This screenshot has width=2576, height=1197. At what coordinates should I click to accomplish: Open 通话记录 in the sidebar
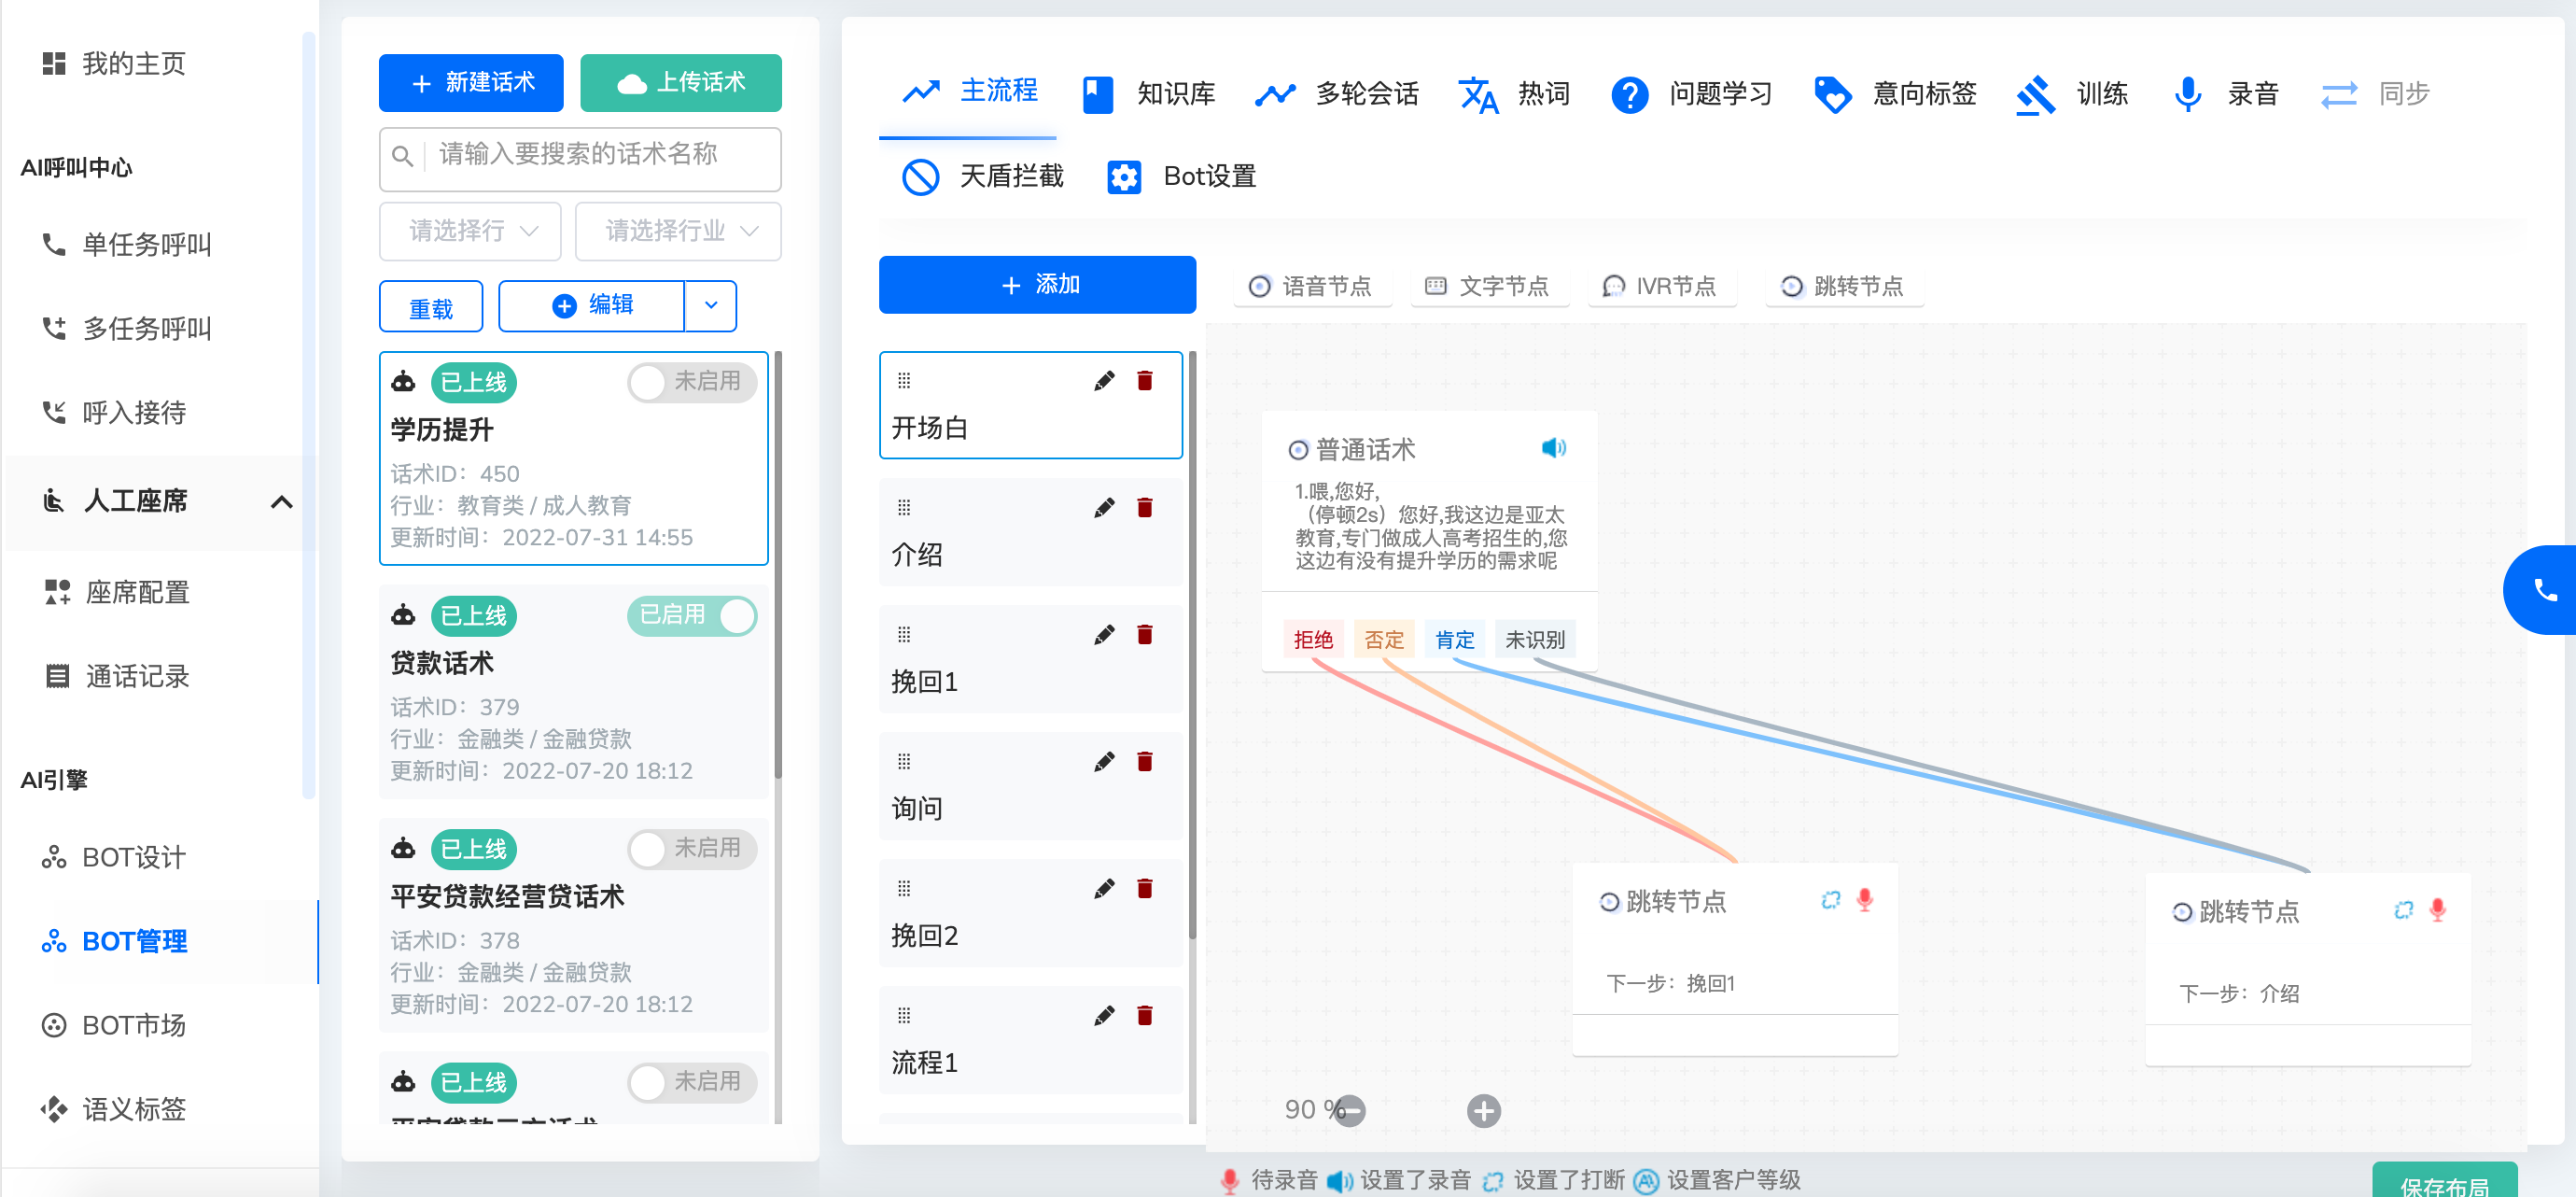point(137,677)
